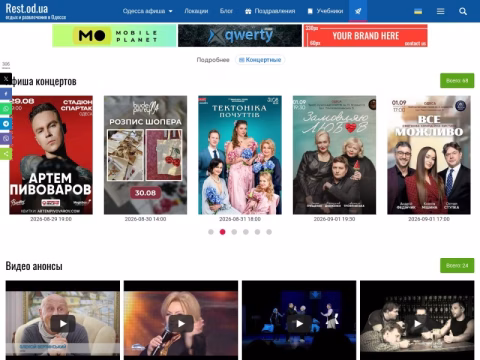Go to third carousel page dot

tap(234, 232)
